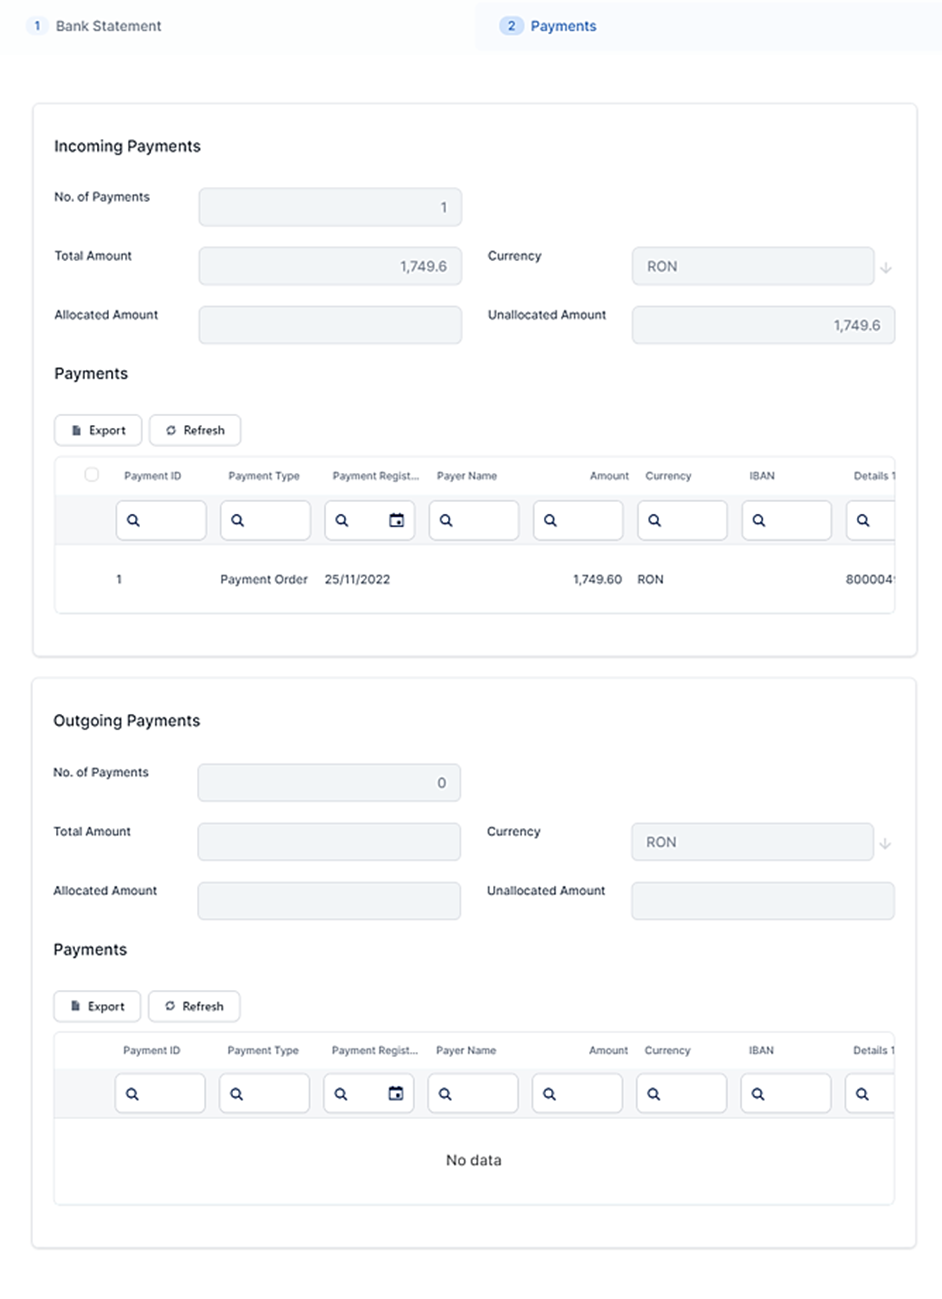Click the search icon in Outgoing Currency filter
Screen dimensions: 942x1299
pyautogui.click(x=654, y=1094)
